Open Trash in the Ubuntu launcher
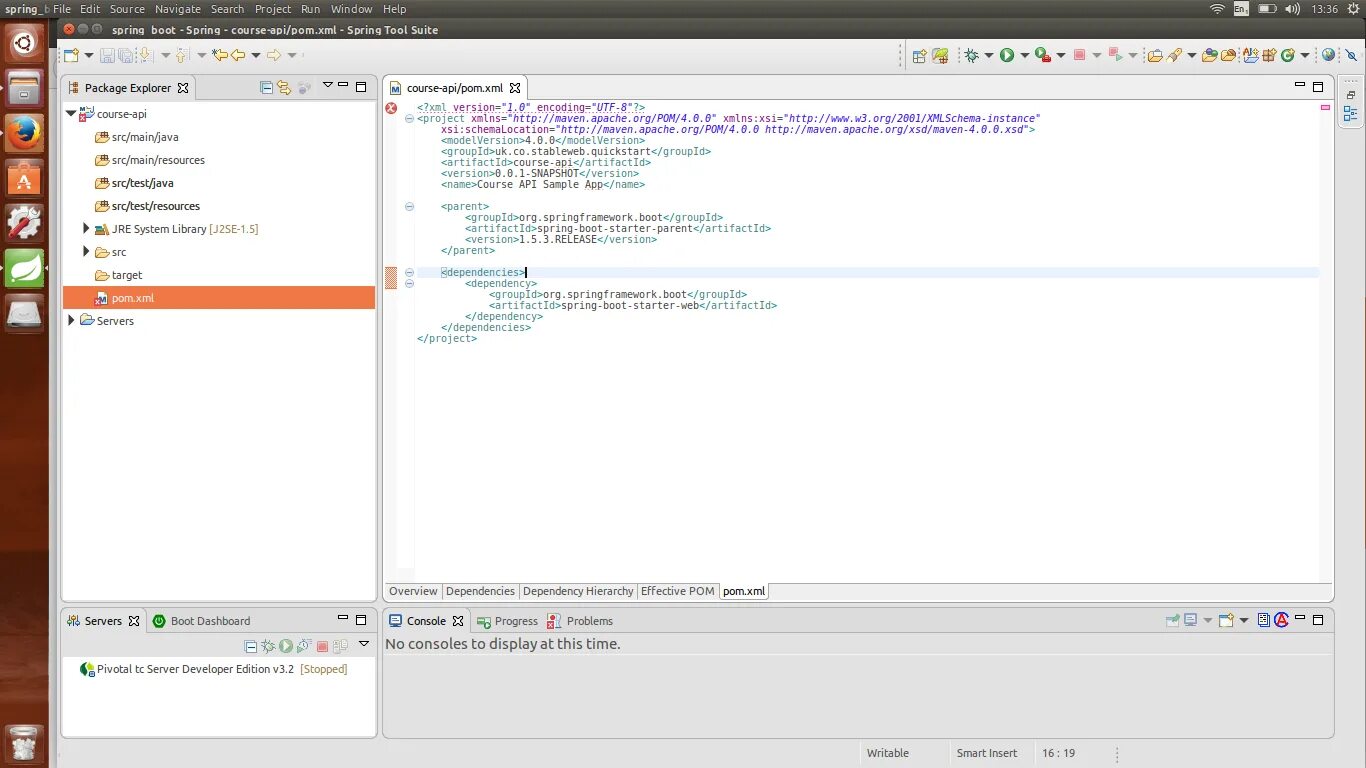 24,743
